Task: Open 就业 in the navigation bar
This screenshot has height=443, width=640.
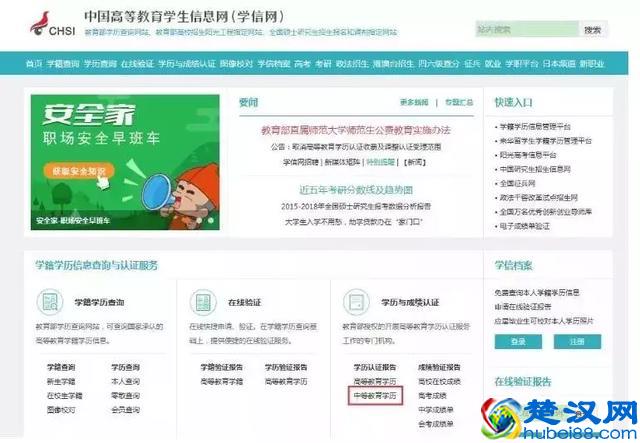Action: click(493, 64)
